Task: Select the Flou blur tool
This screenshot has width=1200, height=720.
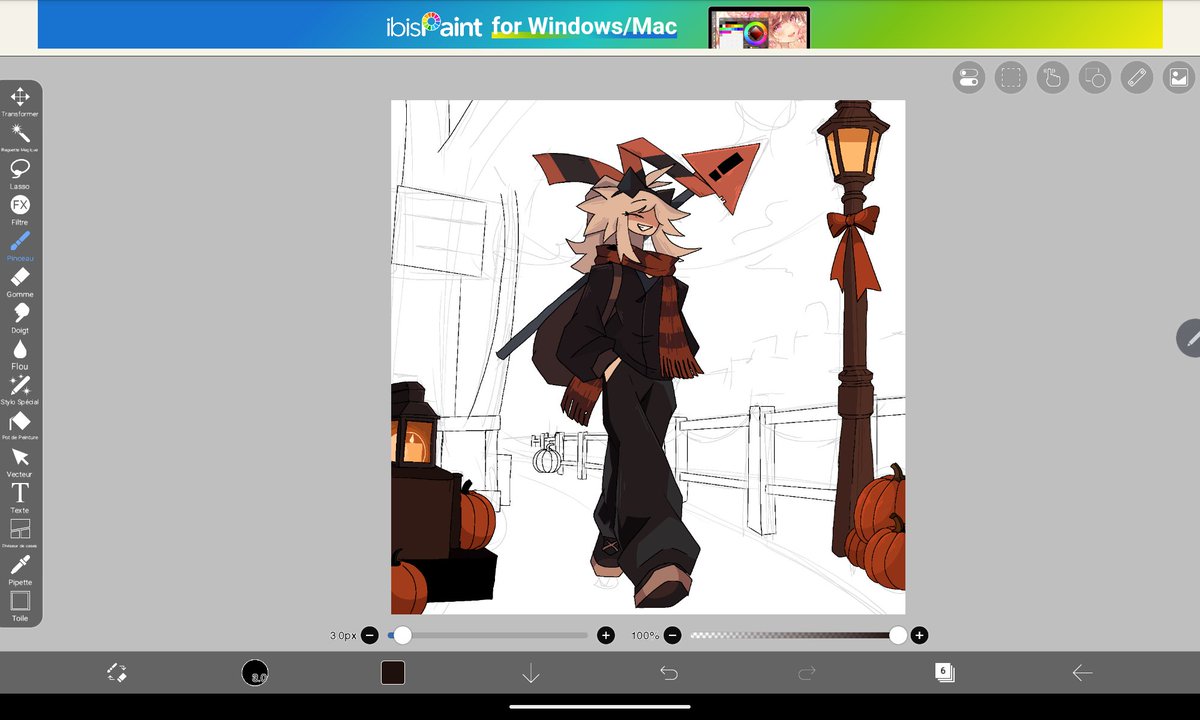Action: click(x=20, y=354)
